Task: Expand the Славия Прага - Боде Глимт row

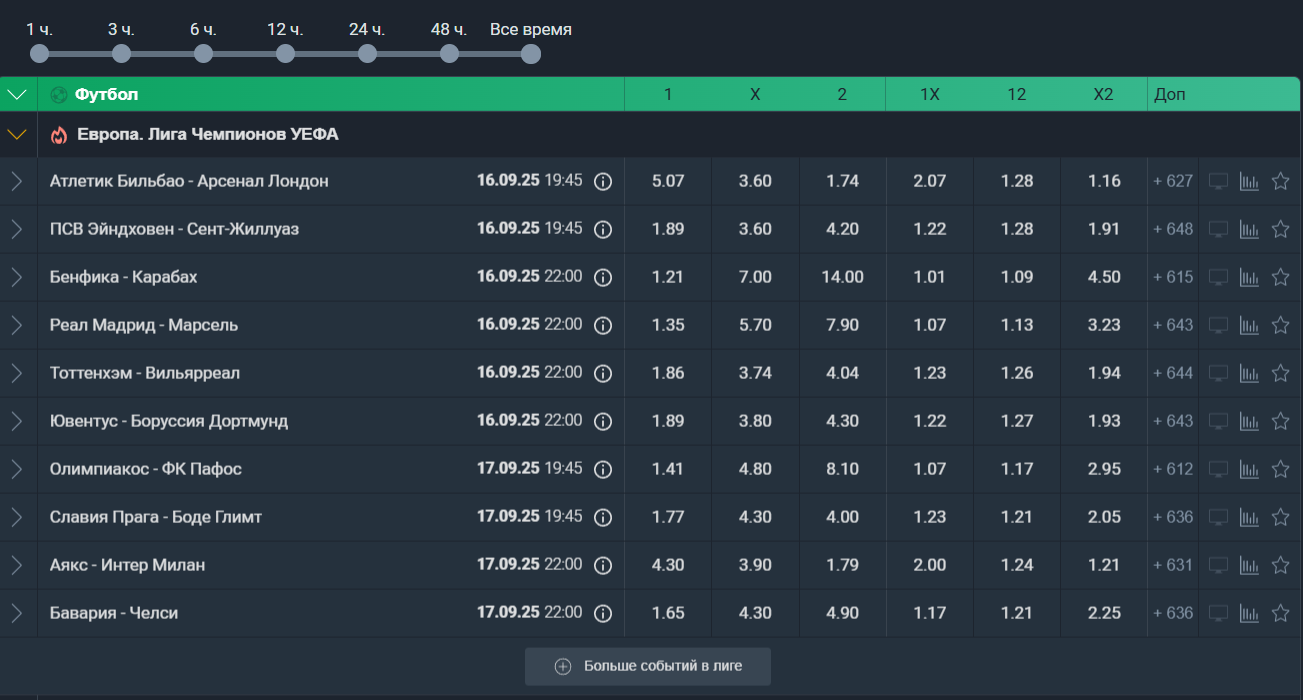Action: (17, 517)
